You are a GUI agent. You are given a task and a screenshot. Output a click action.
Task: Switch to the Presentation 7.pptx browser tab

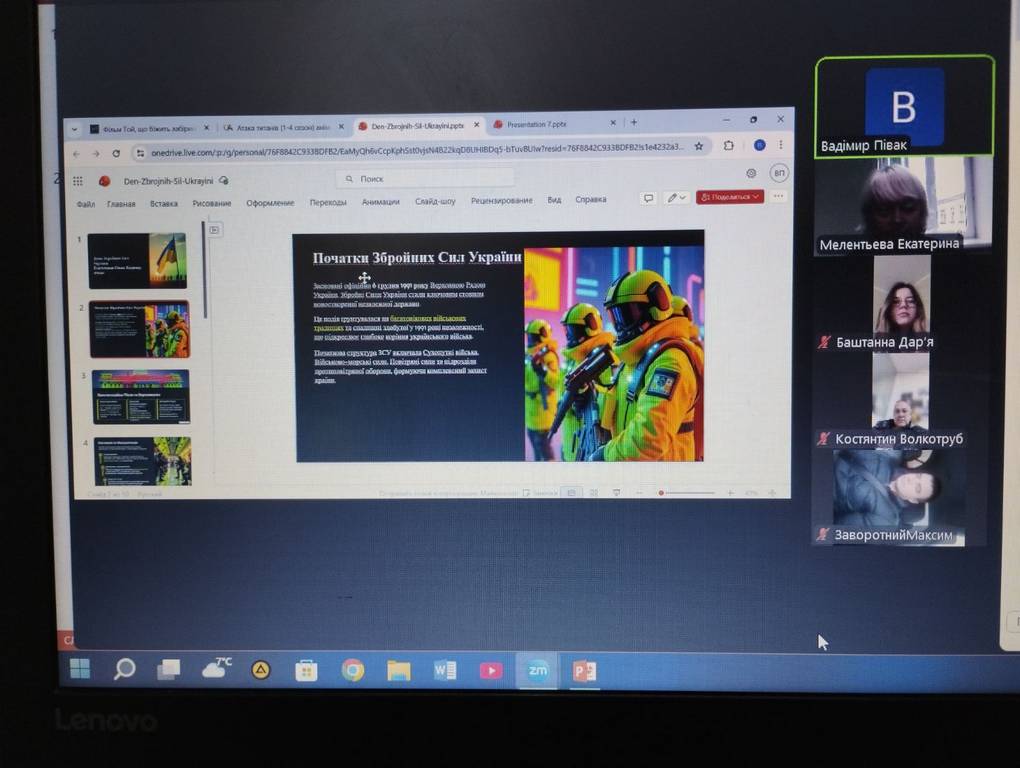(x=537, y=125)
